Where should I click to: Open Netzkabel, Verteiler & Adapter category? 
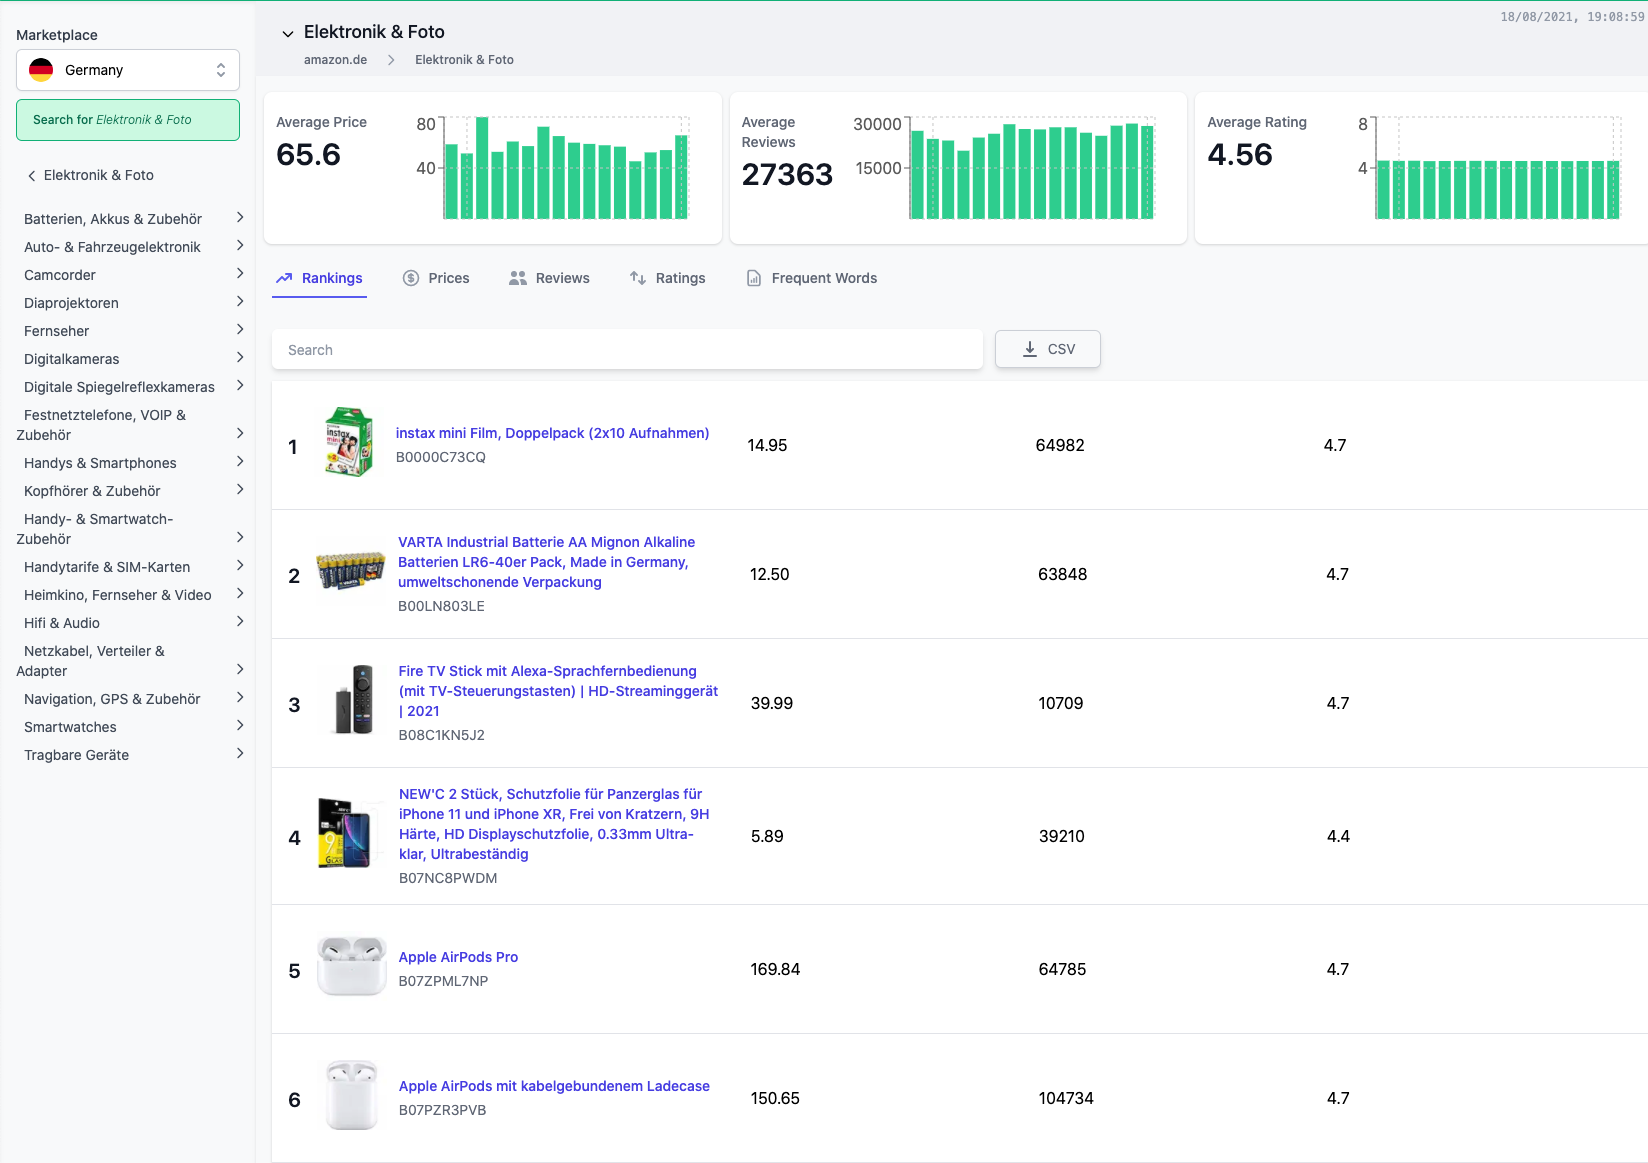[x=91, y=661]
